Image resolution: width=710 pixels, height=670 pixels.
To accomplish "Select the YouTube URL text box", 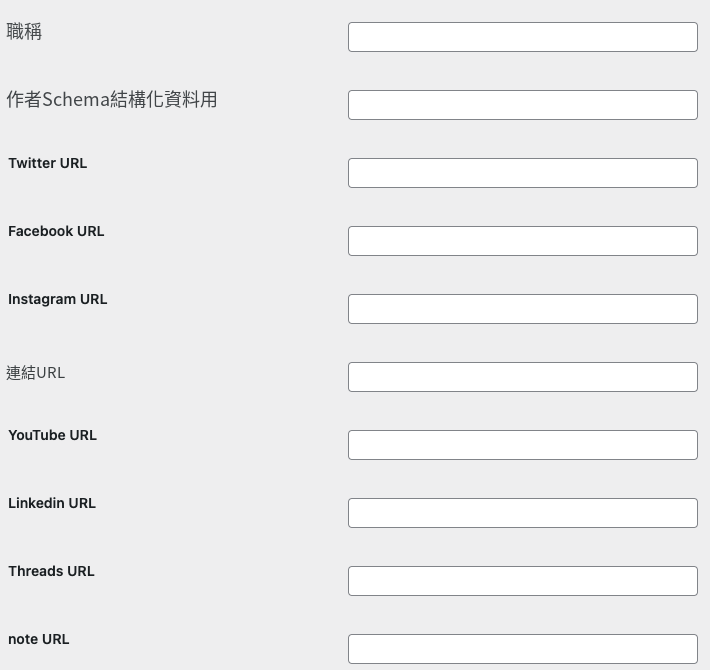I will 523,445.
